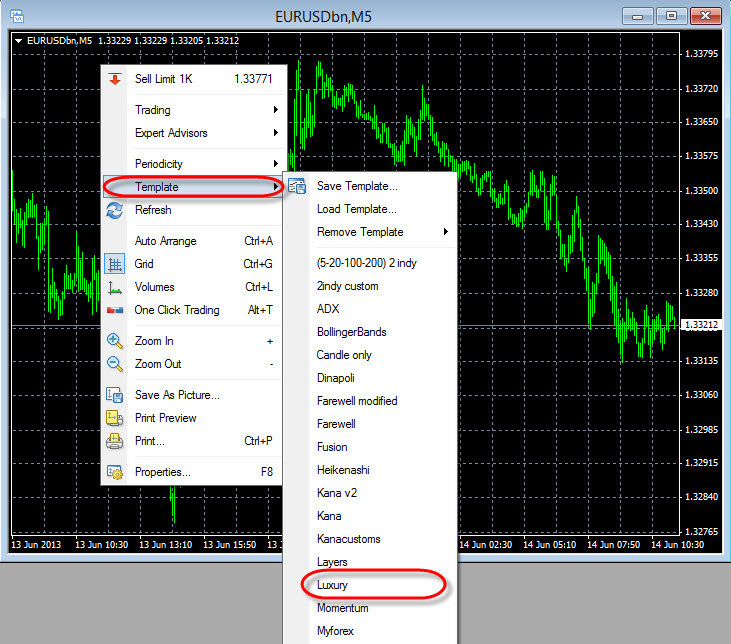The height and width of the screenshot is (644, 731).
Task: Toggle One Click Trading option
Action: 192,310
